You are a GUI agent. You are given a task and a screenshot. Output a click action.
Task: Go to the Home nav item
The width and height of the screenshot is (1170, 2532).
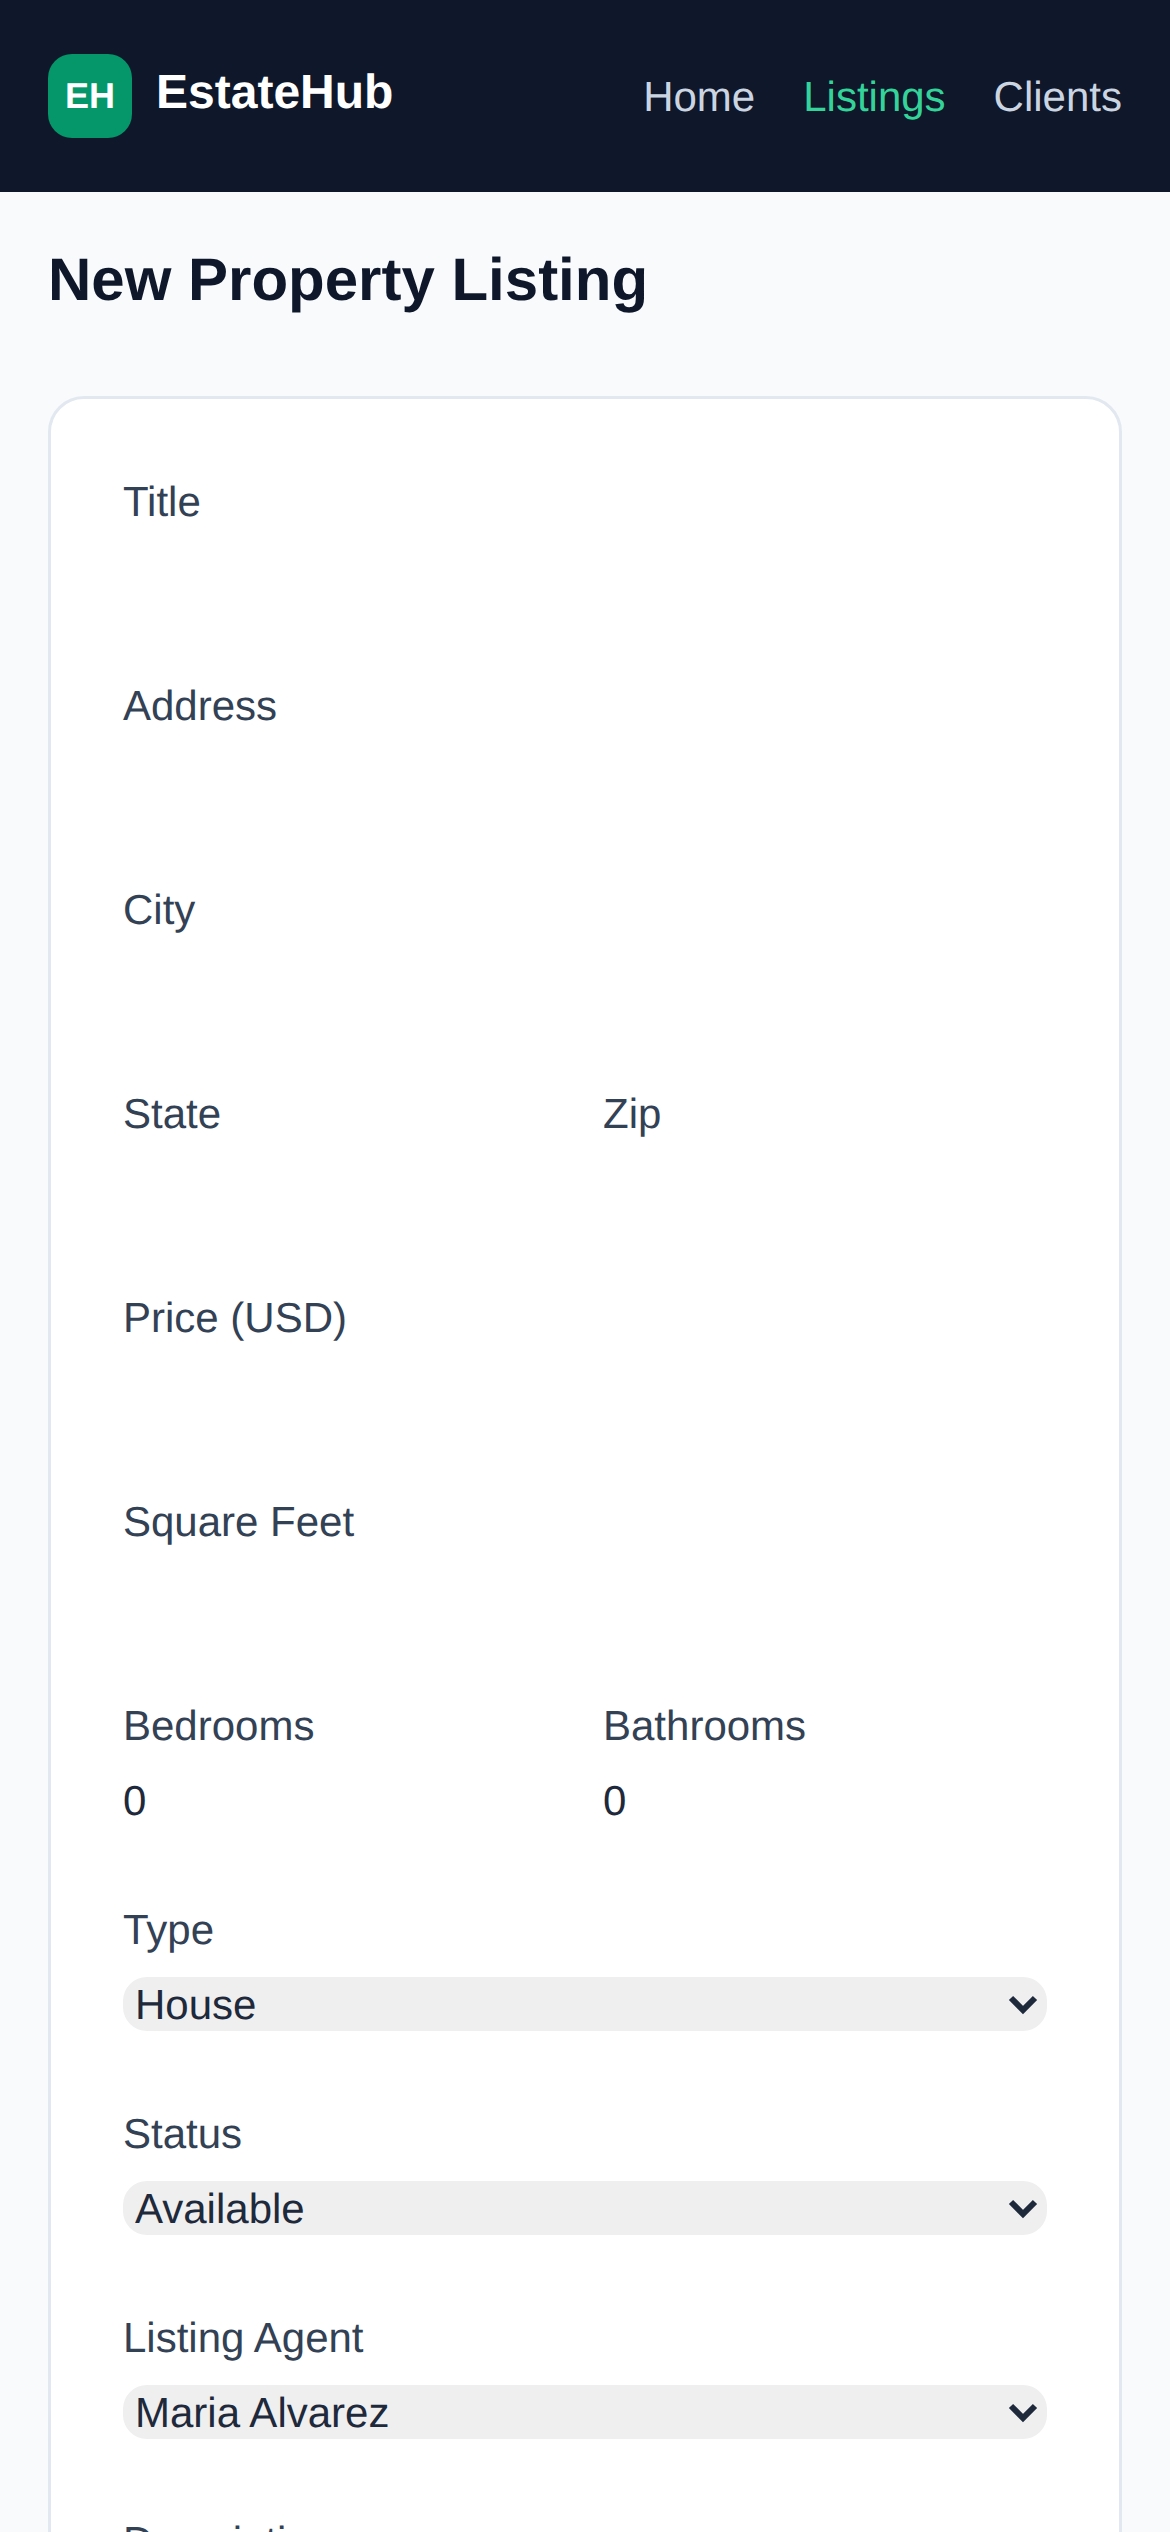tap(699, 97)
